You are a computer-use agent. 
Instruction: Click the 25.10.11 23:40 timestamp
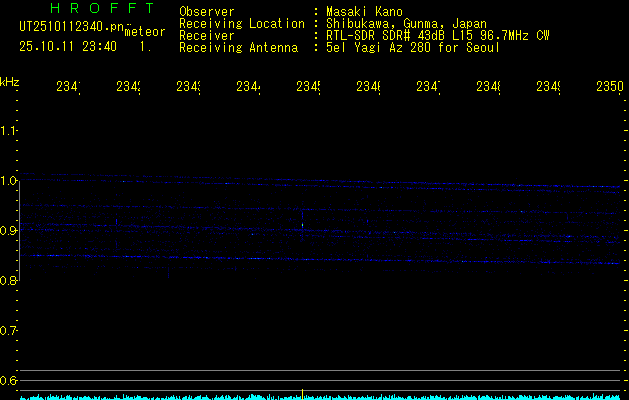(x=67, y=46)
